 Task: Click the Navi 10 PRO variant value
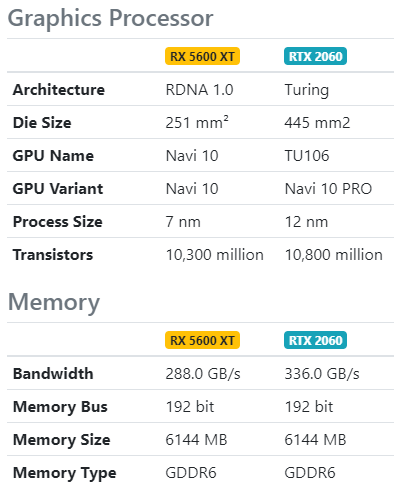coord(328,188)
